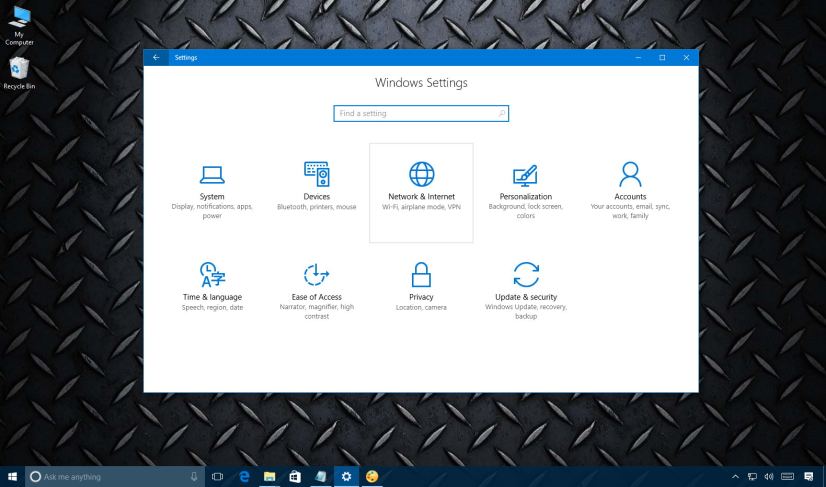Open Ease of Access icon
Image resolution: width=826 pixels, height=487 pixels.
(x=317, y=275)
